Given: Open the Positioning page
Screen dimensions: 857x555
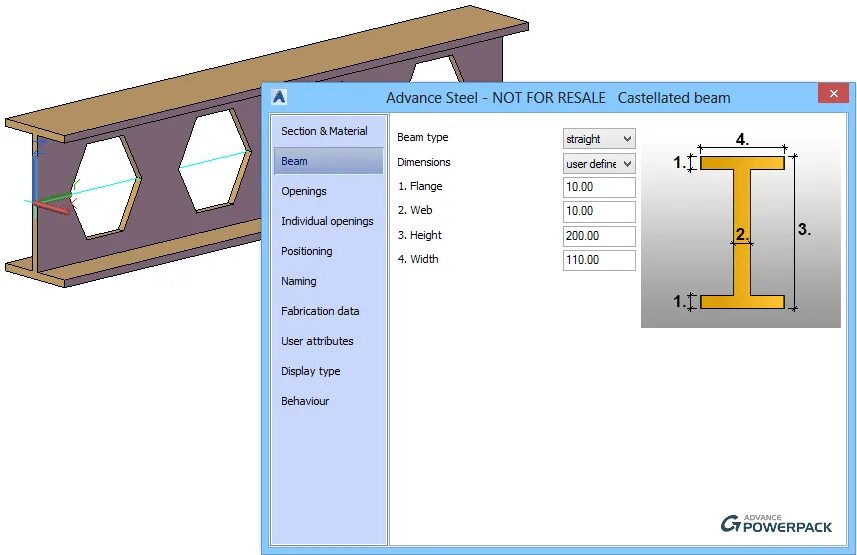Looking at the screenshot, I should click(x=307, y=252).
